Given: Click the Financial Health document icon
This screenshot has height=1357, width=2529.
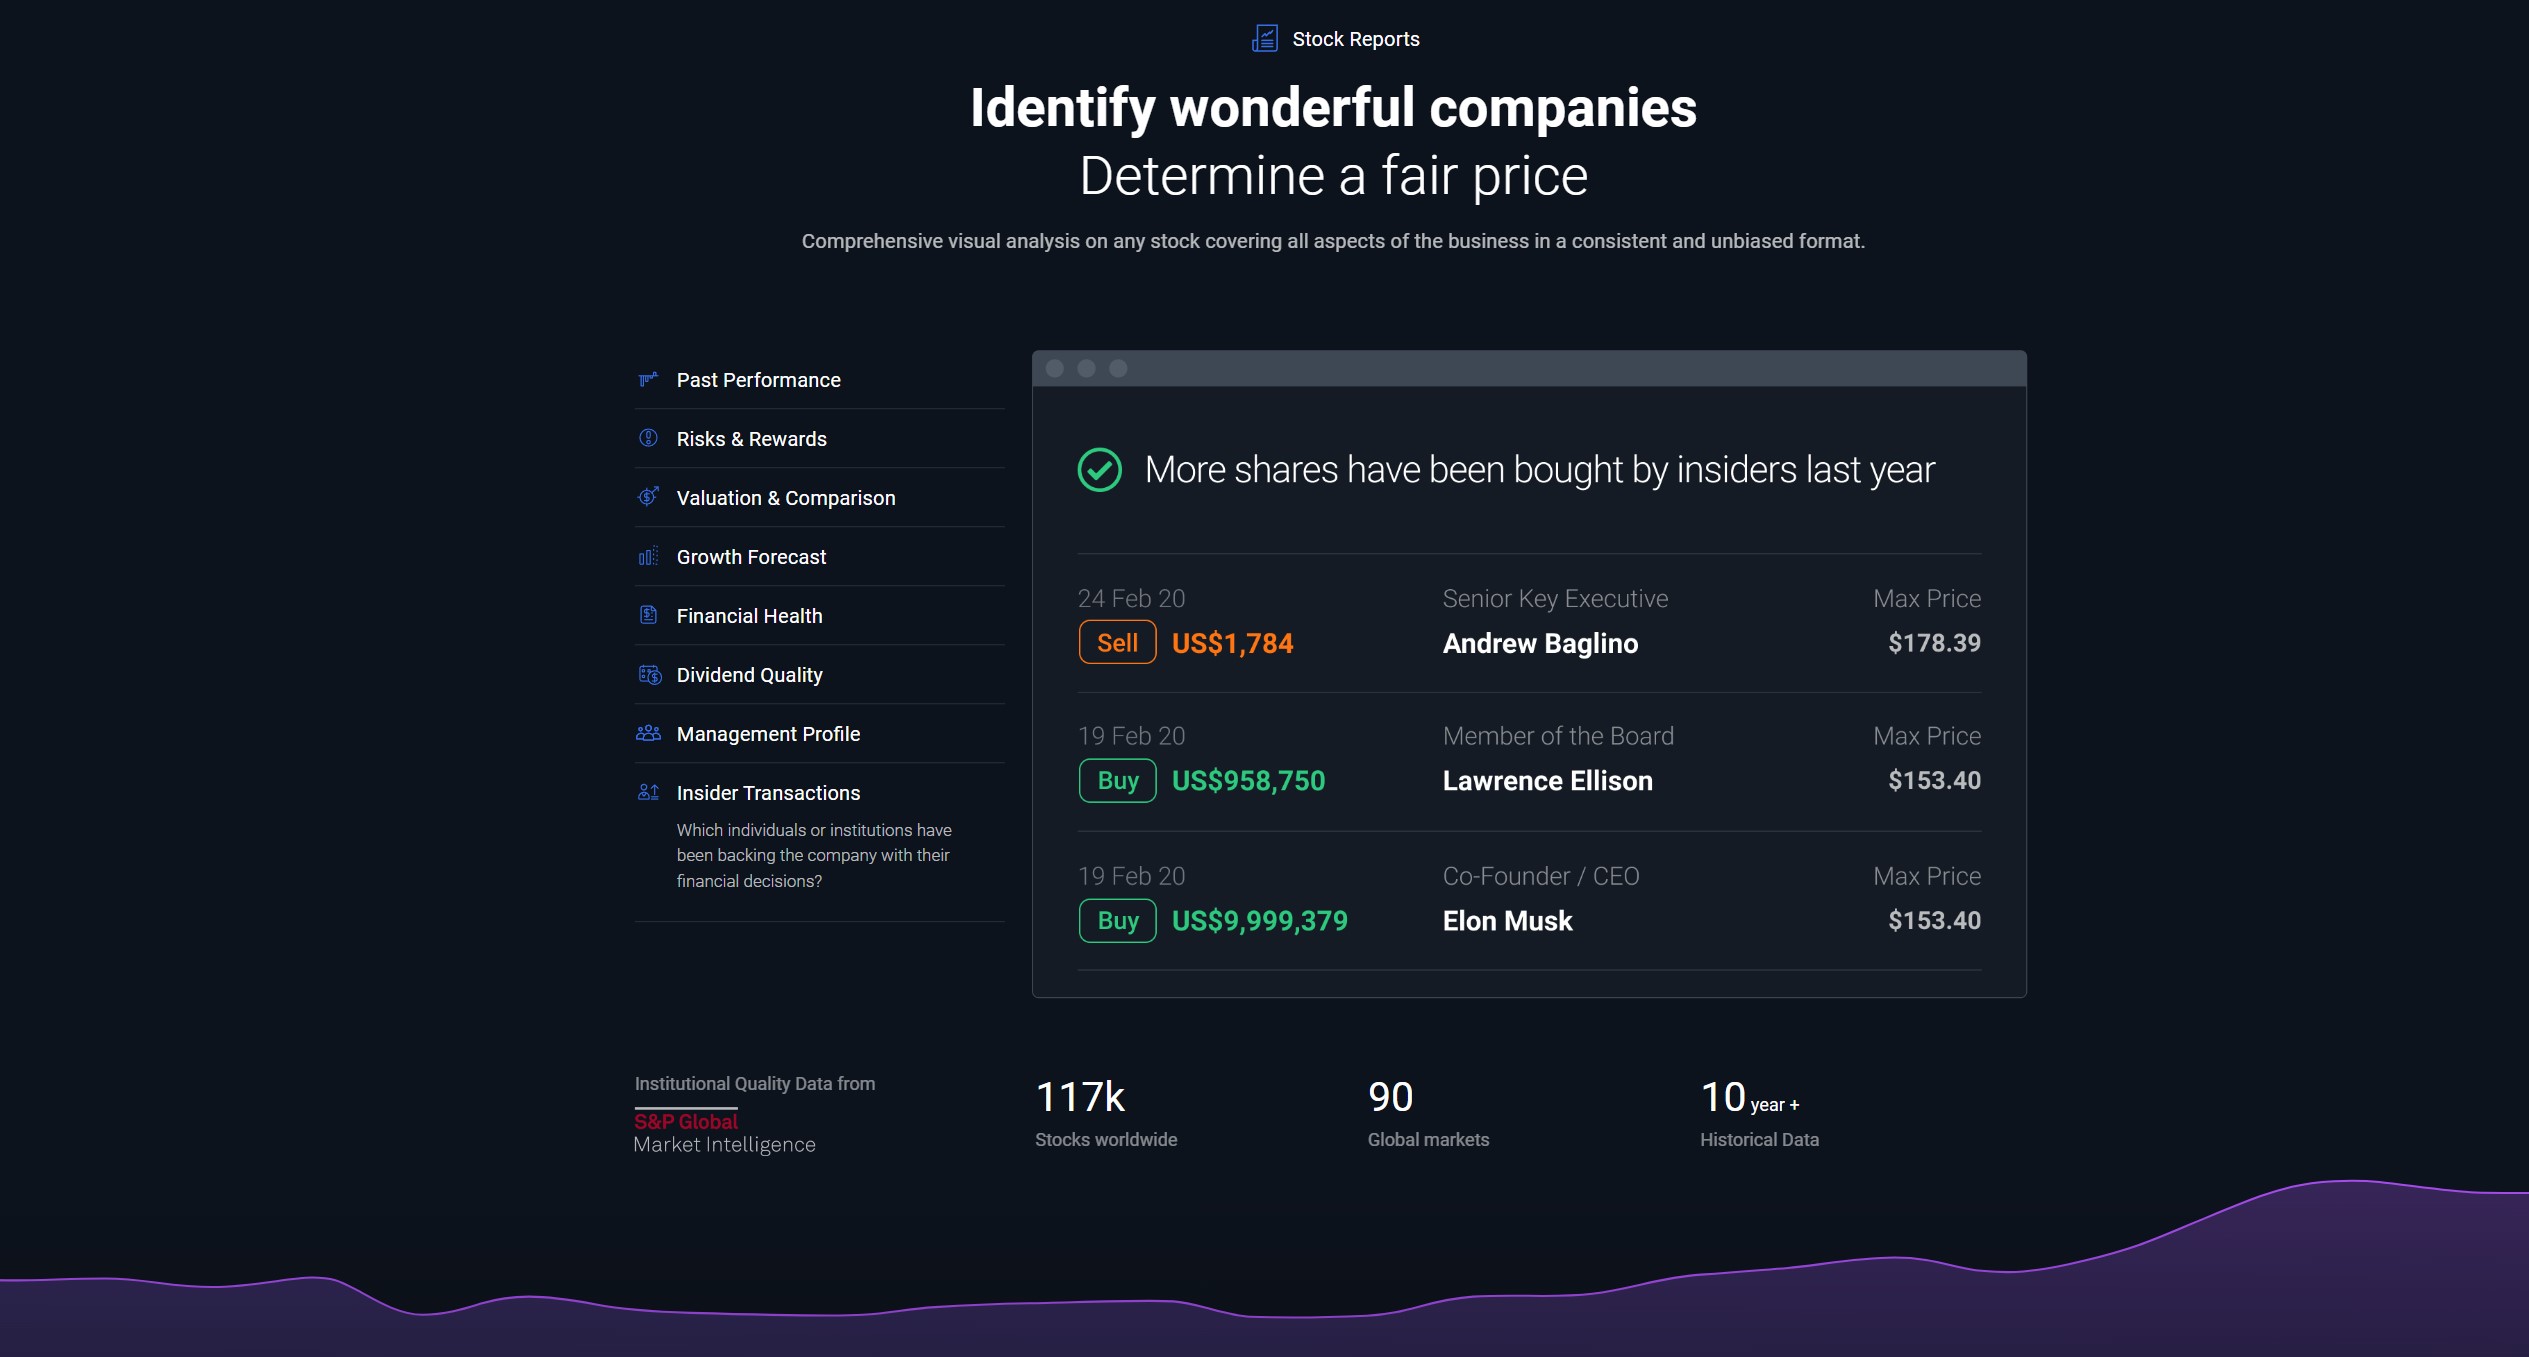Looking at the screenshot, I should (648, 615).
